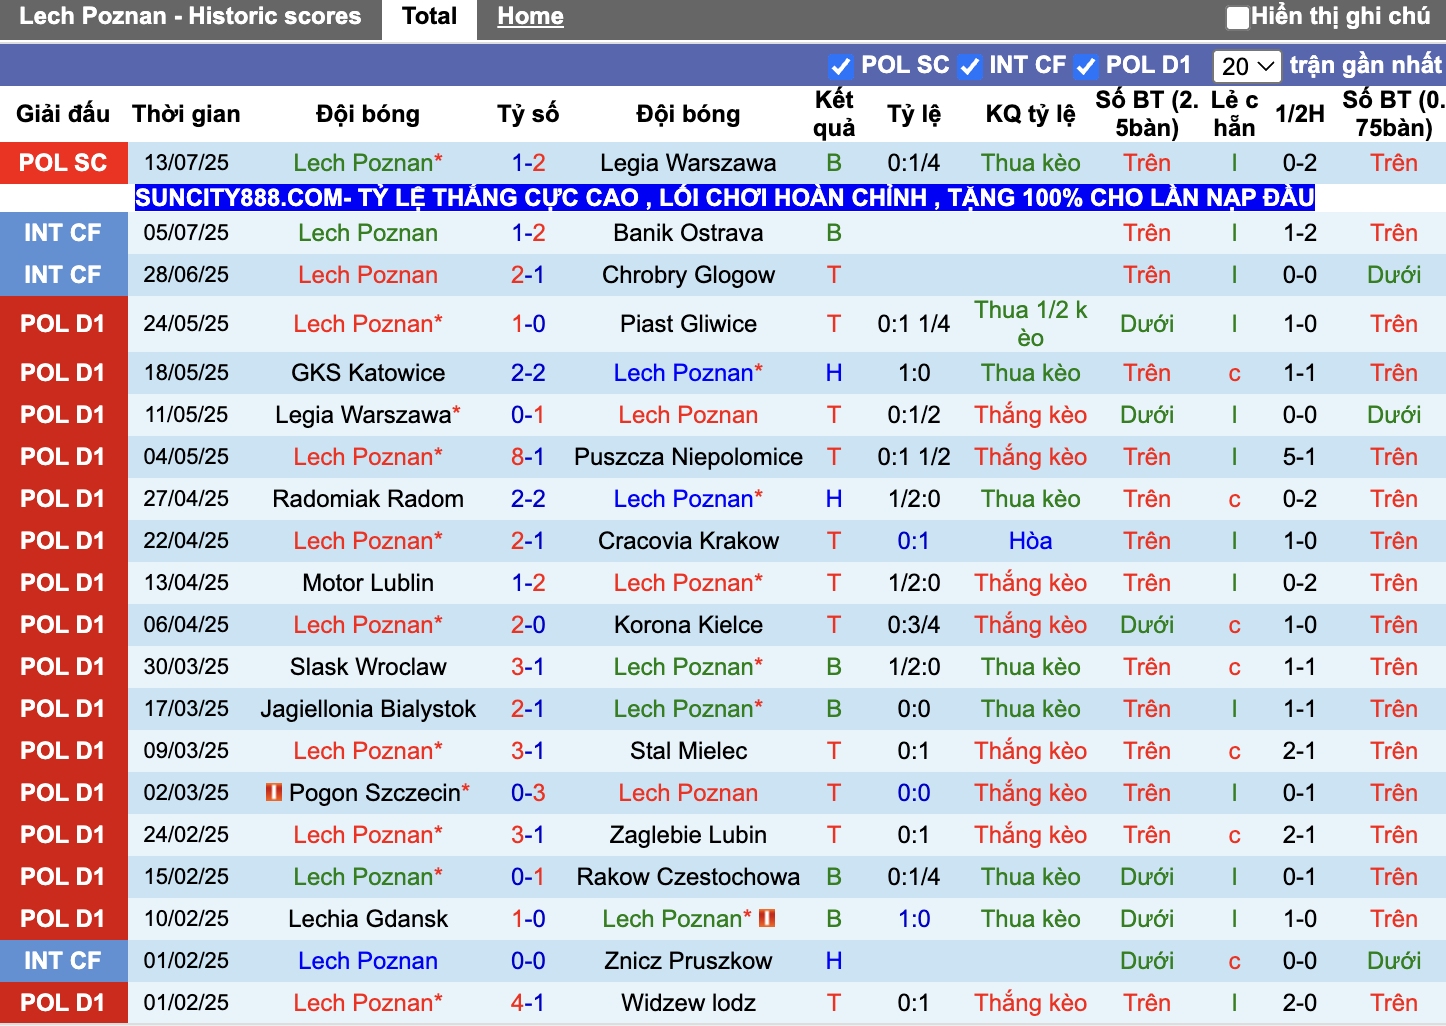Click Korona Kielce team name

[x=688, y=625]
